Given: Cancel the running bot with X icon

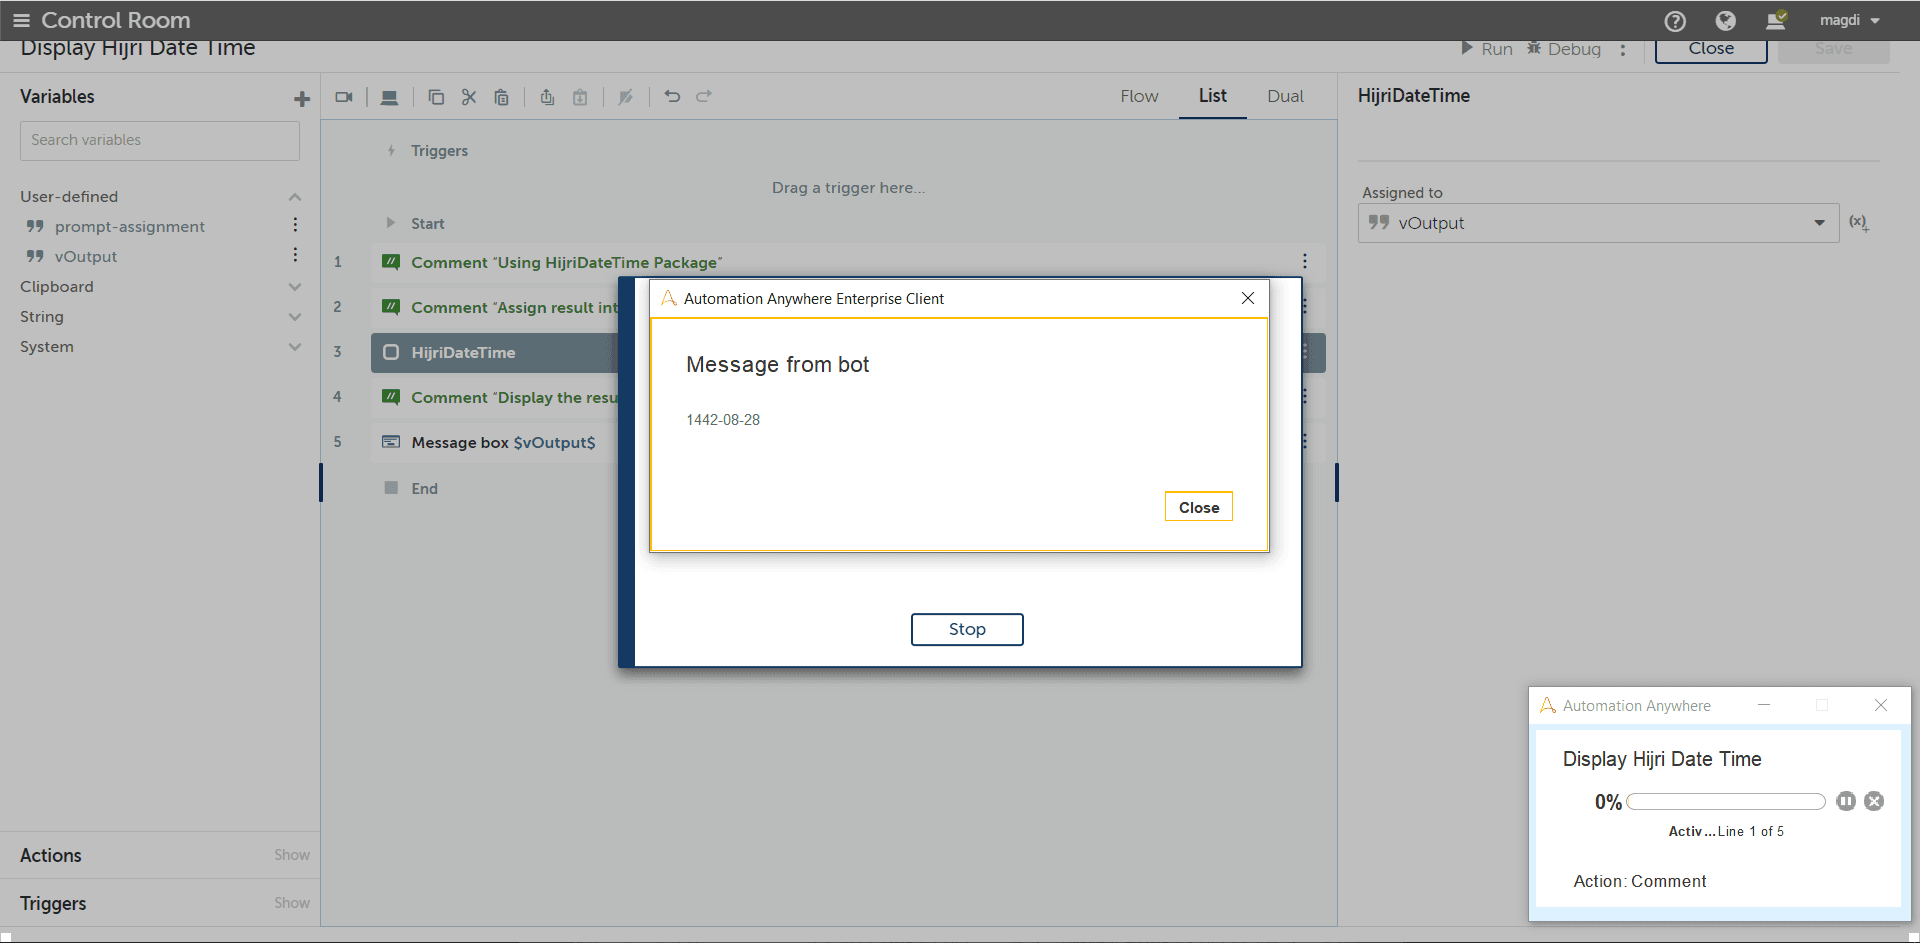Looking at the screenshot, I should point(1874,801).
